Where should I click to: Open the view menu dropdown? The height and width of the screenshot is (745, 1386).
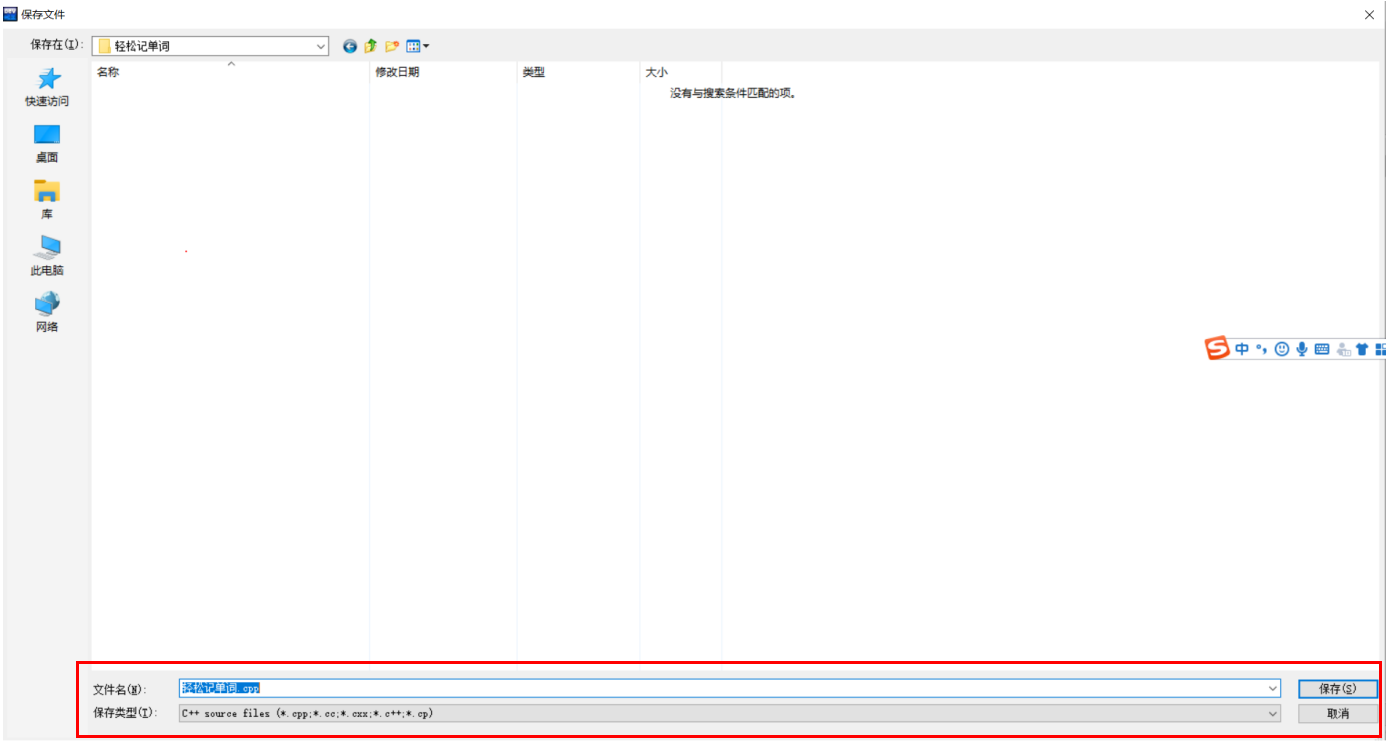pos(418,46)
